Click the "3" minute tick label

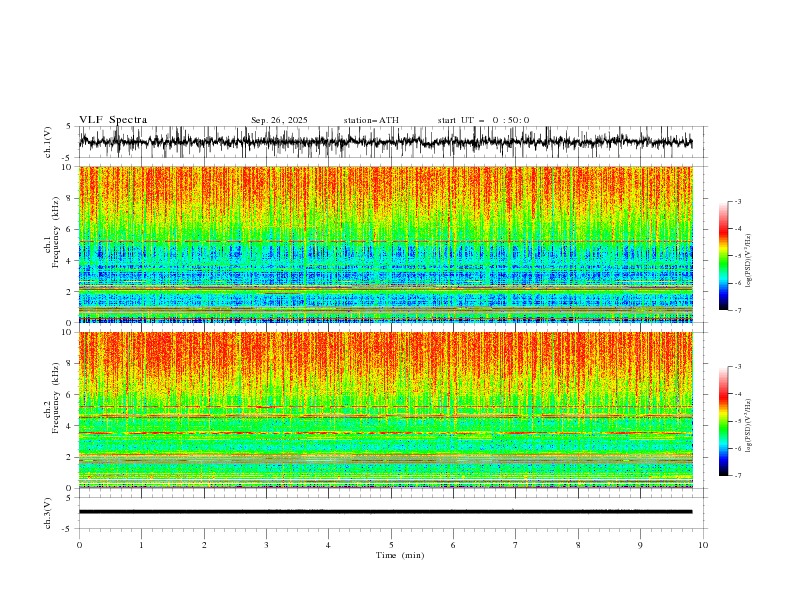click(x=266, y=545)
